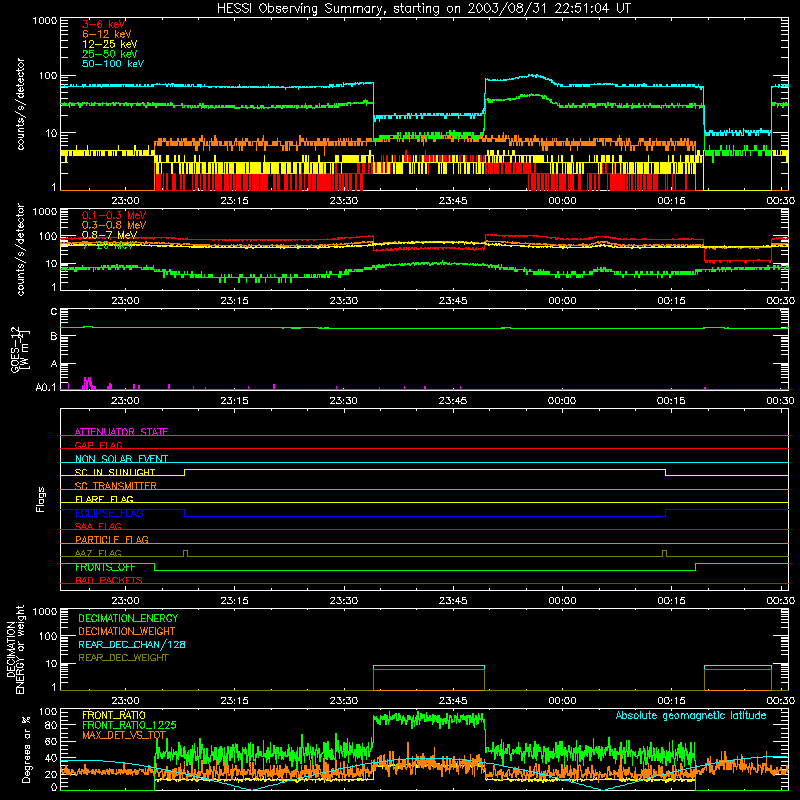Click the AAZ_FLAG label
Image resolution: width=800 pixels, height=800 pixels.
click(98, 553)
